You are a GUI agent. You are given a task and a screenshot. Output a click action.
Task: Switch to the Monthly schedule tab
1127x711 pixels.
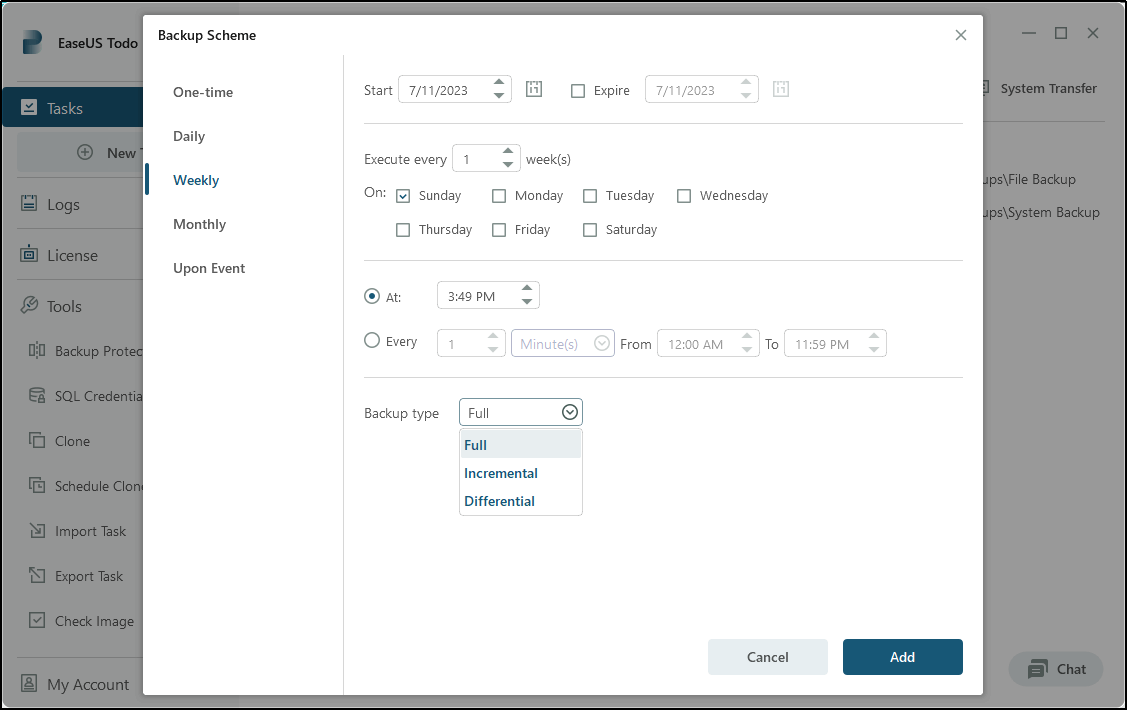click(199, 224)
